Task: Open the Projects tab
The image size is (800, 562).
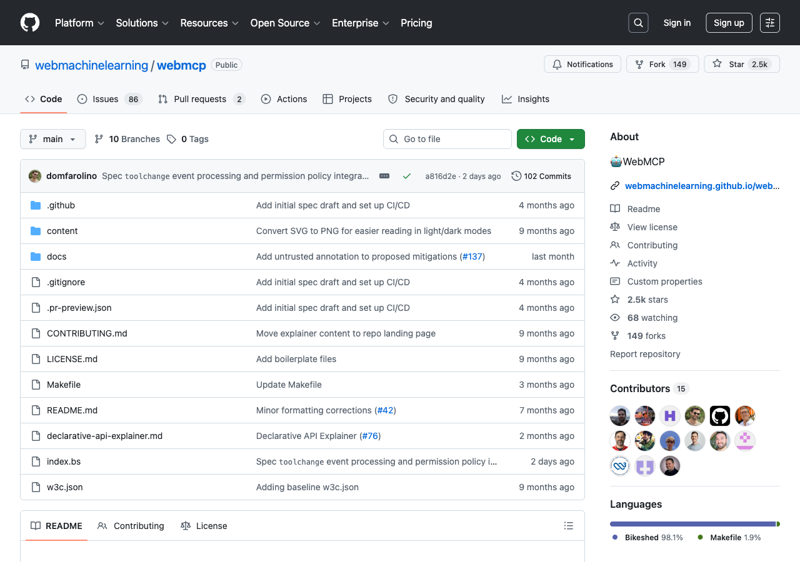Action: tap(347, 99)
